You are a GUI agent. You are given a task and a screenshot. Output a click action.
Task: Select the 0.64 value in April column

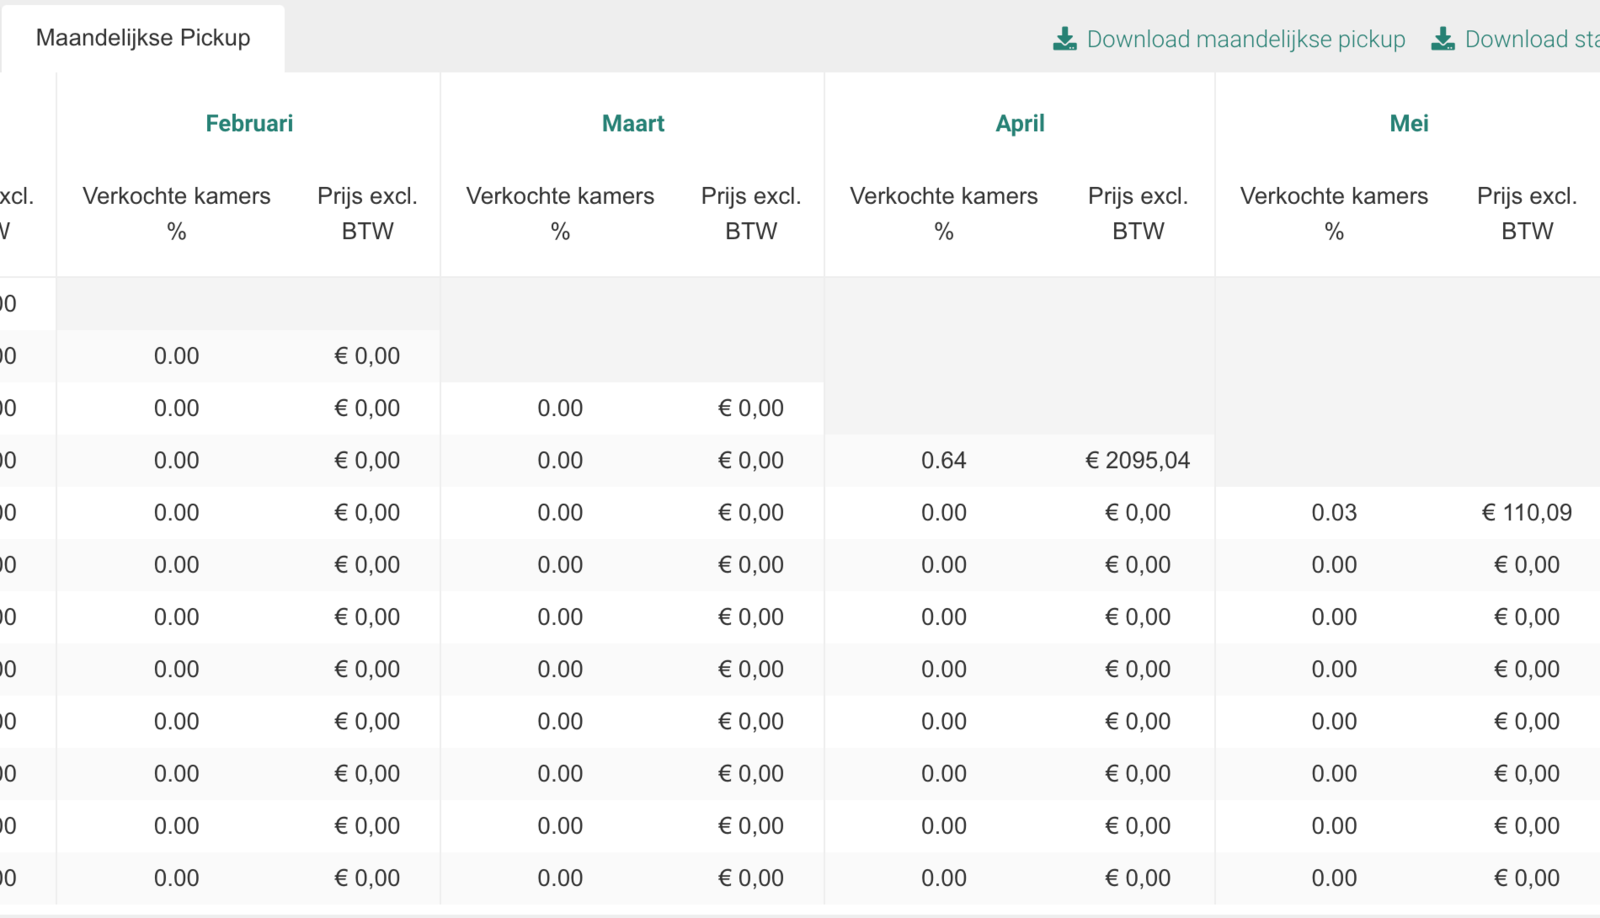(944, 461)
